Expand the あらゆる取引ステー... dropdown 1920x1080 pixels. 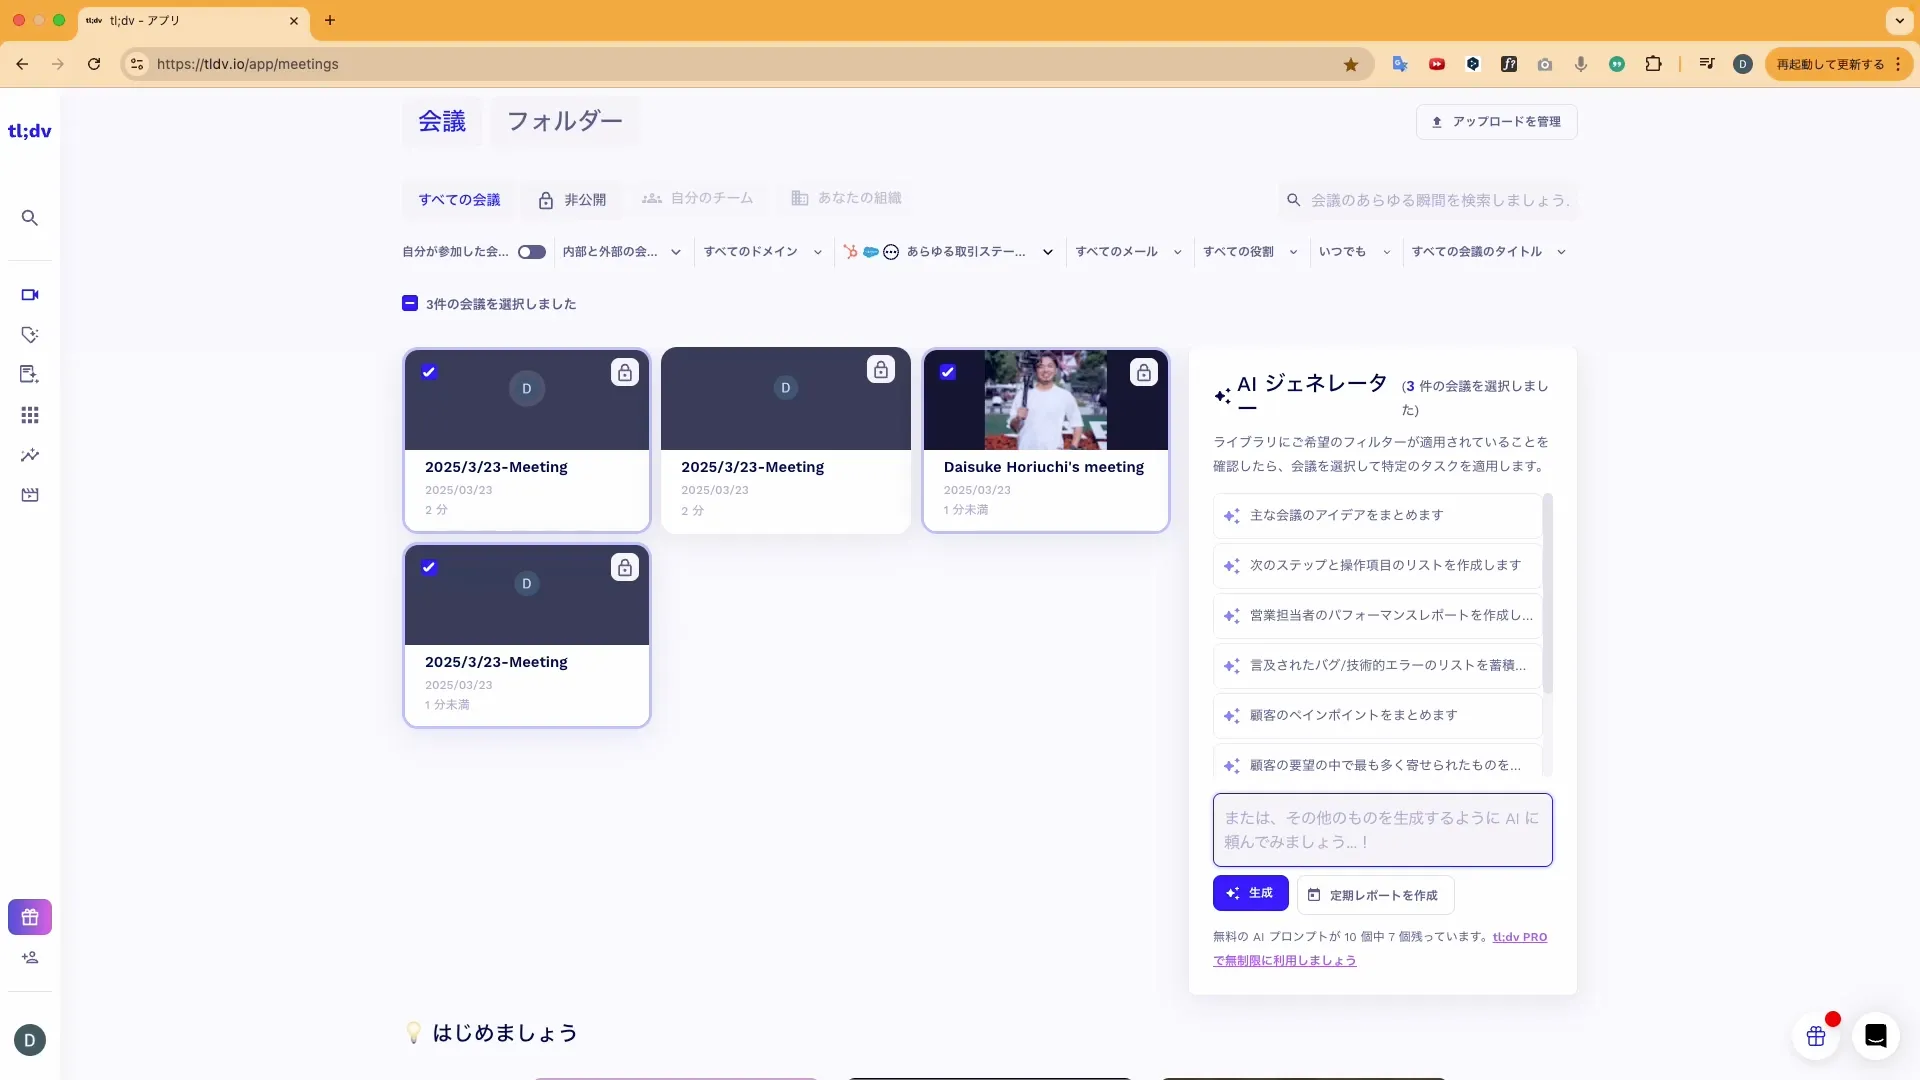point(948,252)
